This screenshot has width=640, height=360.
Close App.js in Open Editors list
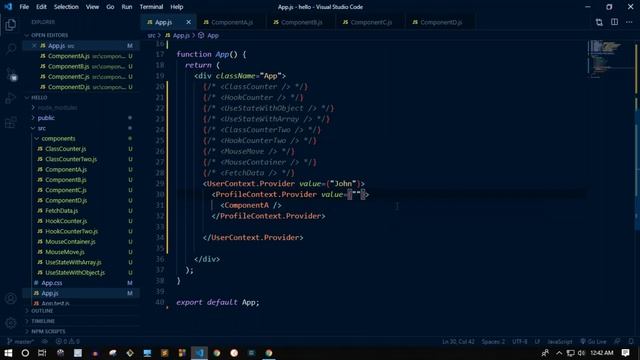point(34,46)
